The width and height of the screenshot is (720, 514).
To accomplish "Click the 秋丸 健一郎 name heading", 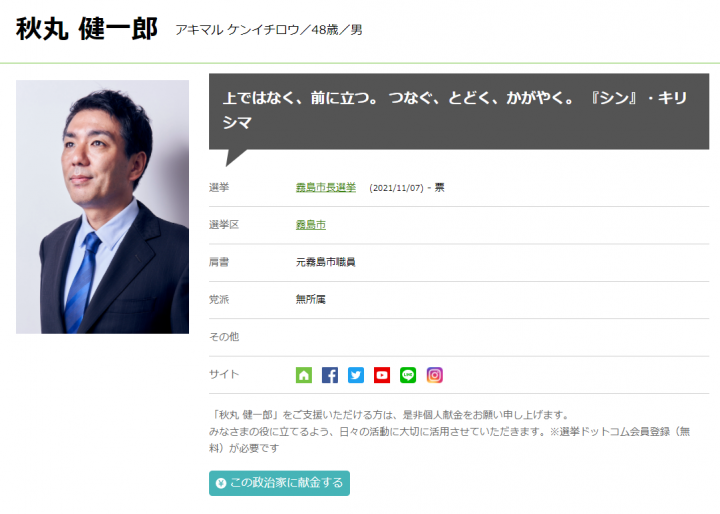I will (x=87, y=29).
